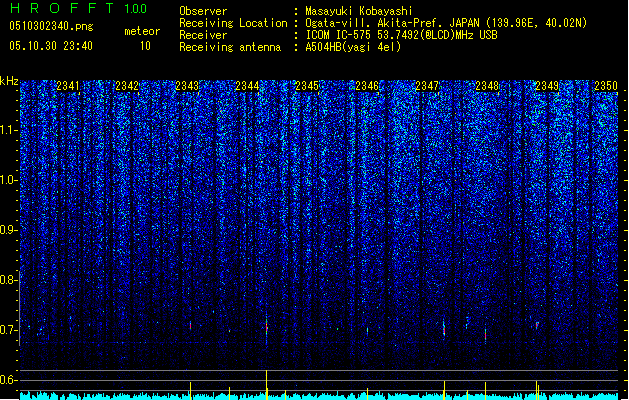Click the 'Observer' field label
Viewport: 629px width, 400px height.
203,11
